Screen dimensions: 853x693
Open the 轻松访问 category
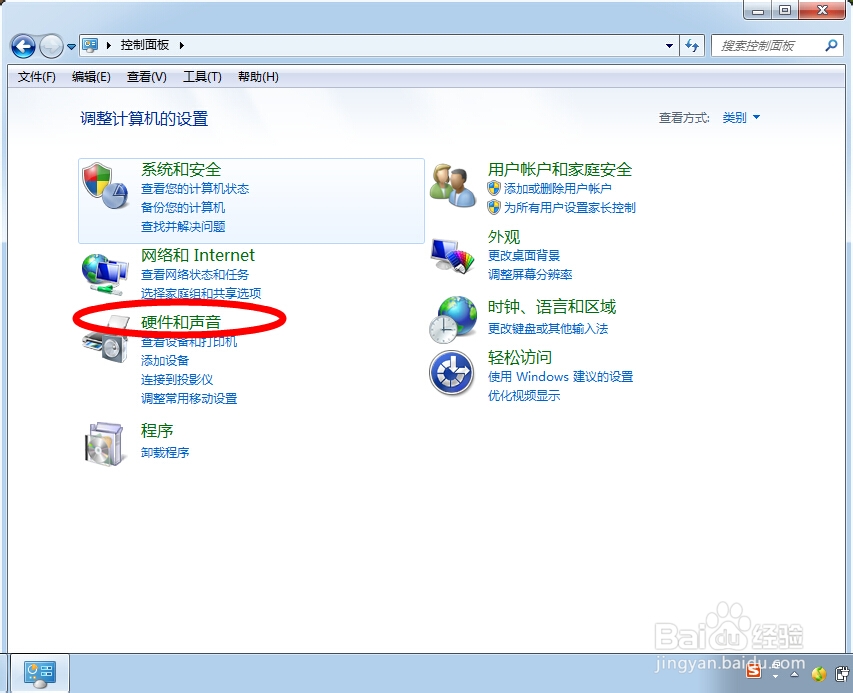pos(520,357)
